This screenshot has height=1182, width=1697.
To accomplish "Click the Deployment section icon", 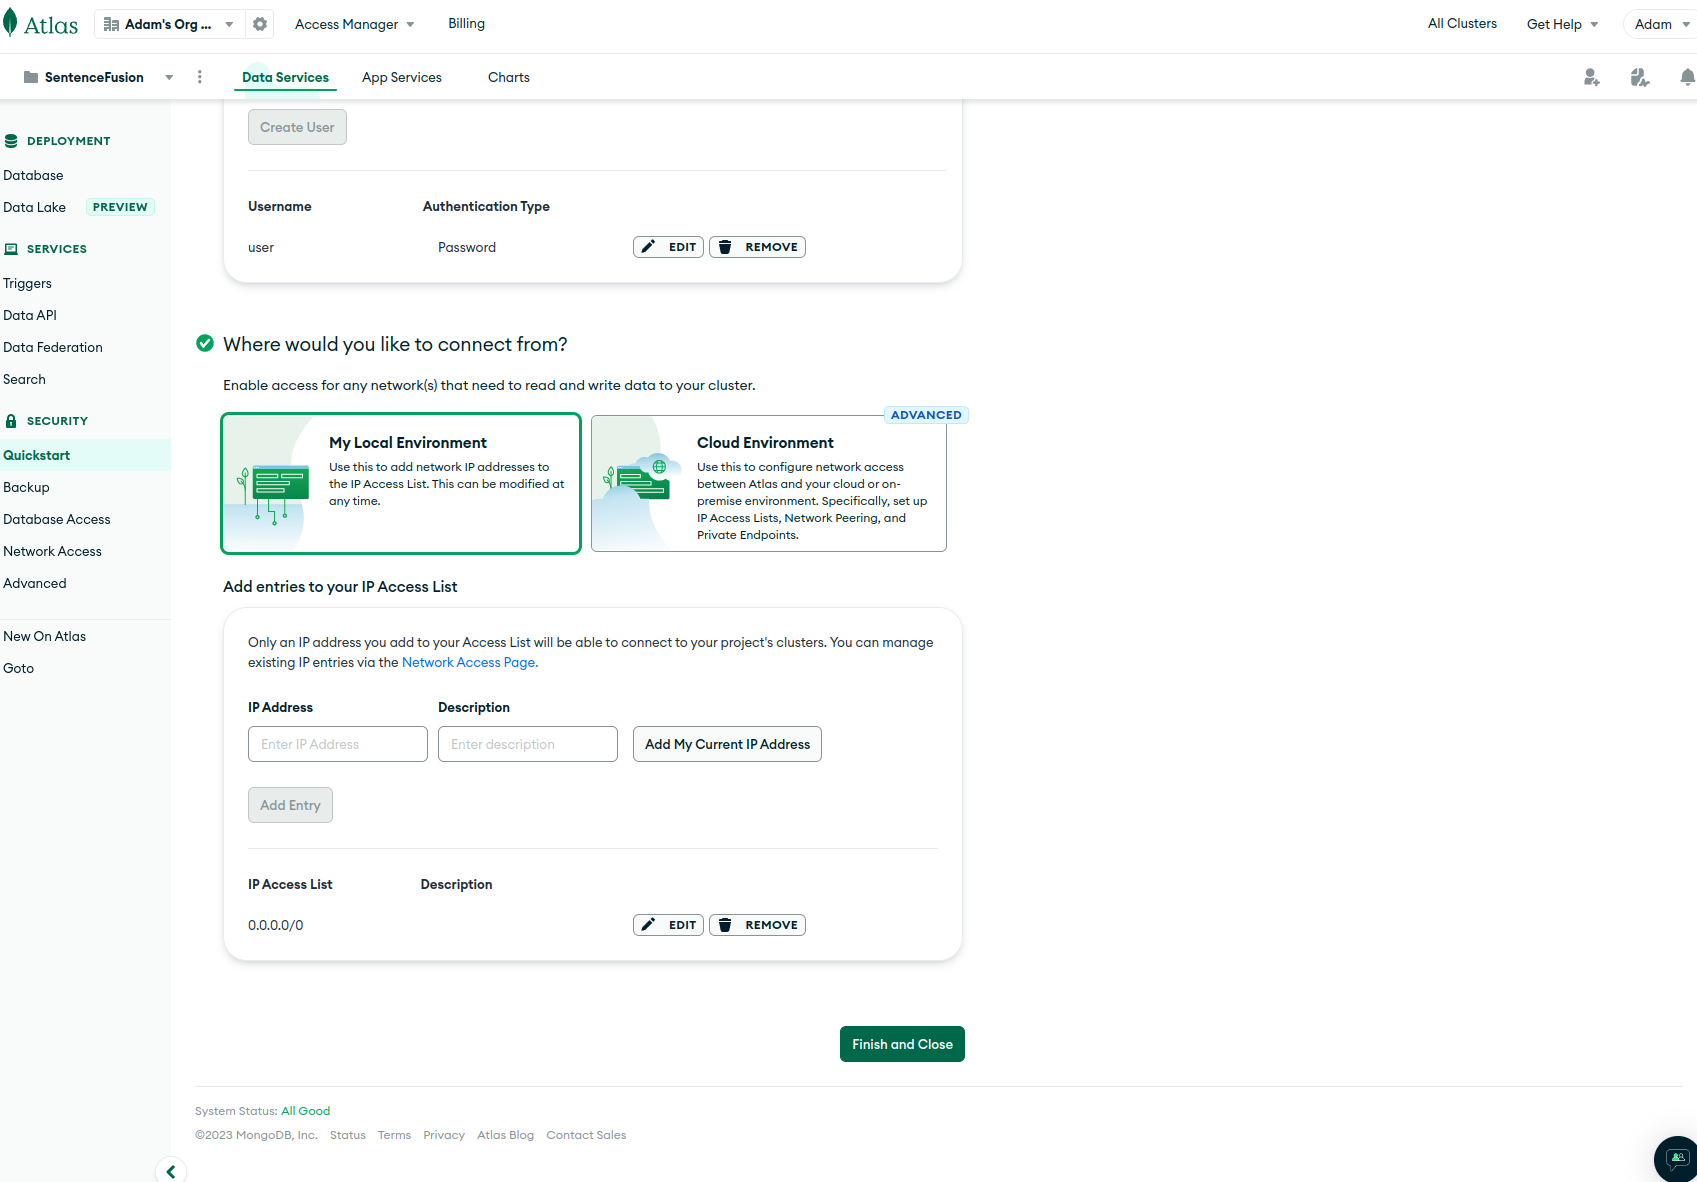I will coord(11,141).
